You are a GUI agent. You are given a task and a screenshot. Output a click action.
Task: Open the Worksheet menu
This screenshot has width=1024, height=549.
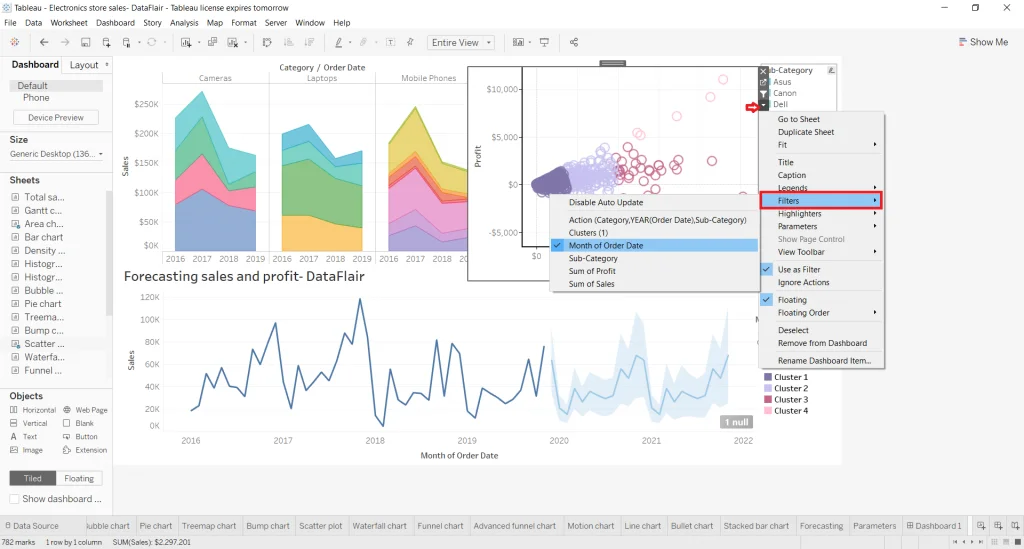[x=69, y=23]
